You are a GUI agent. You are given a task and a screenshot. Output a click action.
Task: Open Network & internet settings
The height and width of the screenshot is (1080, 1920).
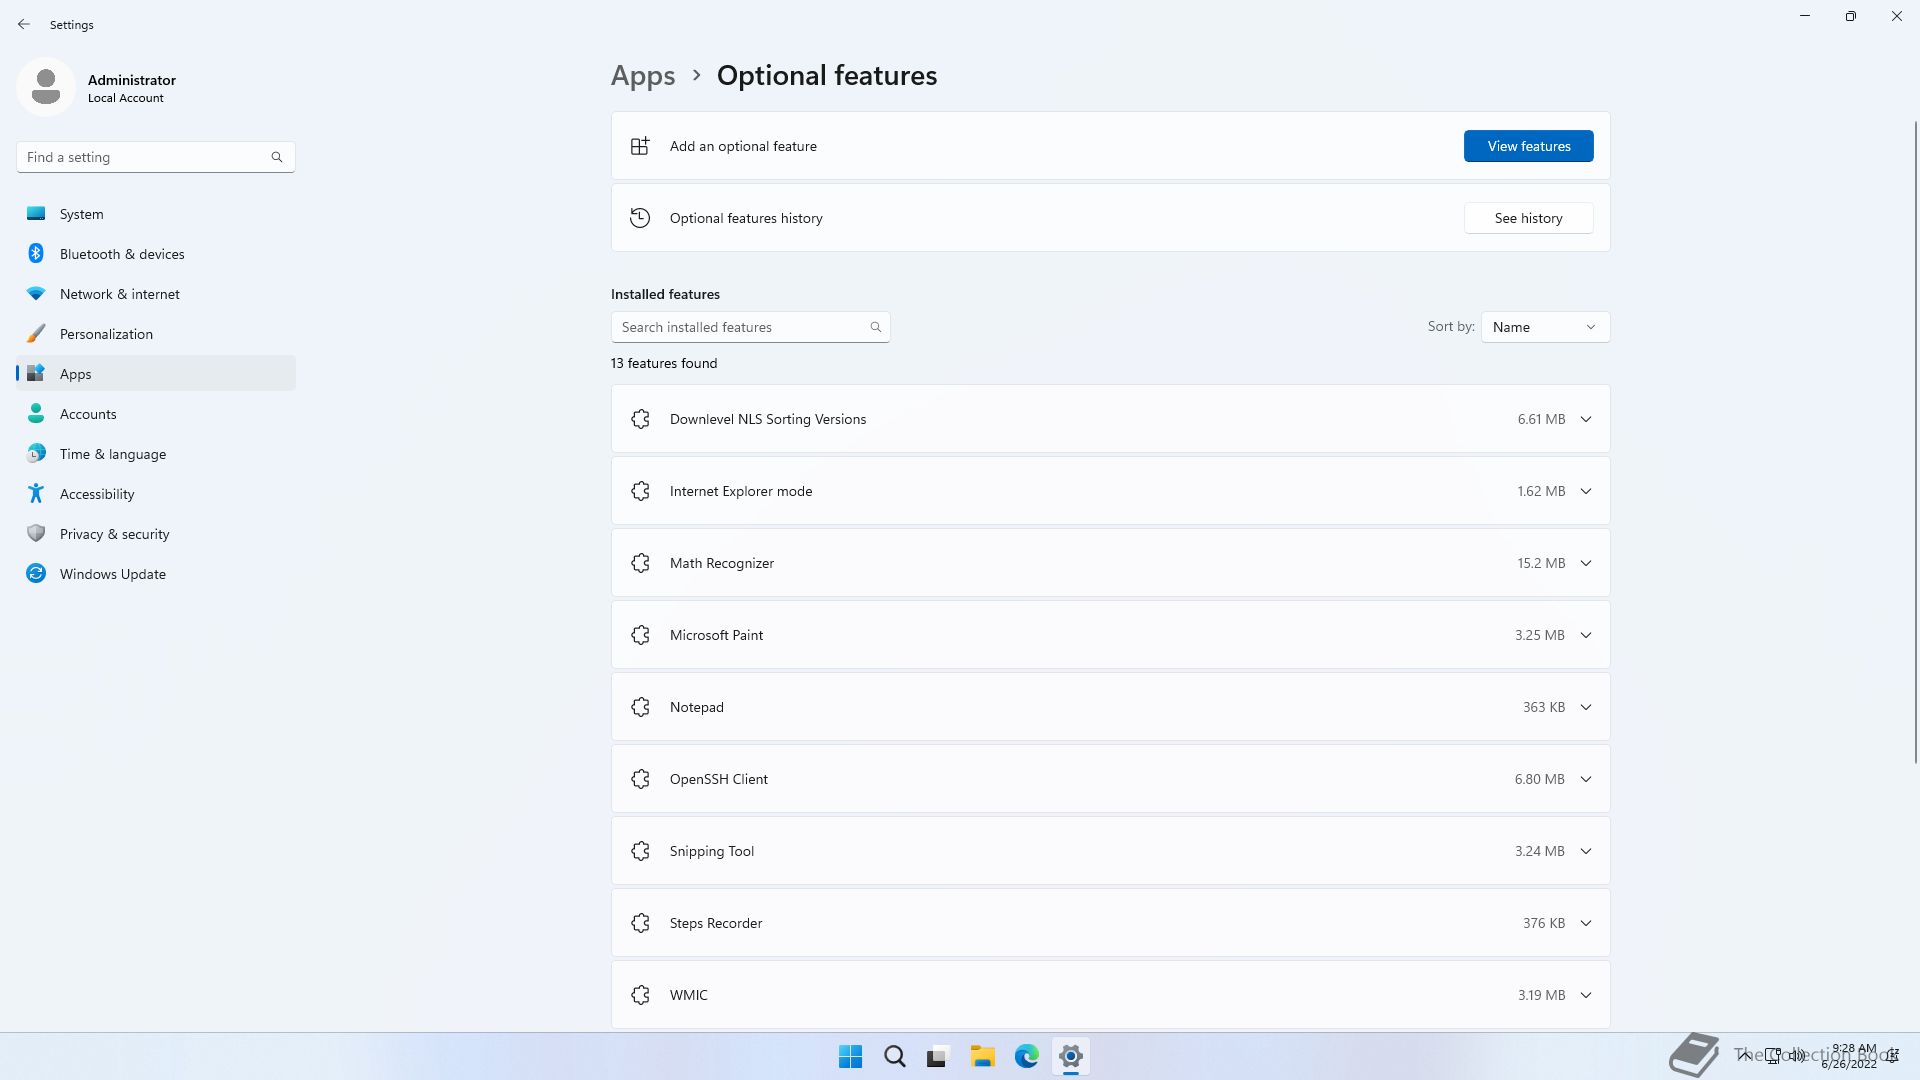(x=156, y=294)
